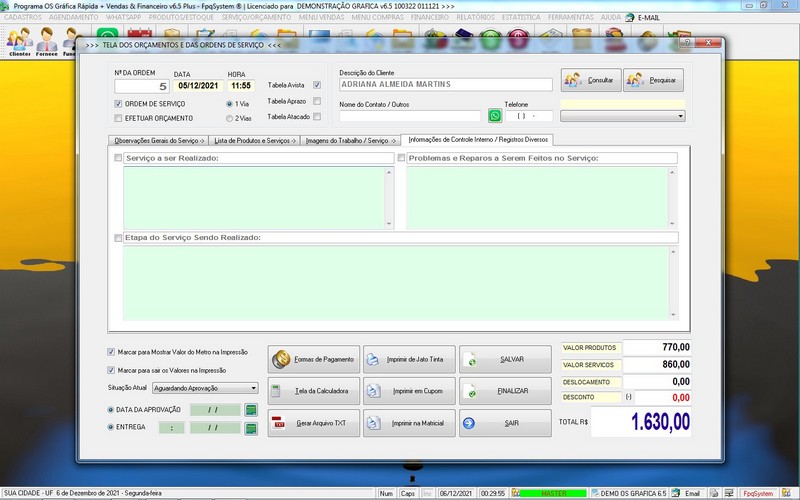Select Informações de Controle Interno tab

(x=478, y=139)
